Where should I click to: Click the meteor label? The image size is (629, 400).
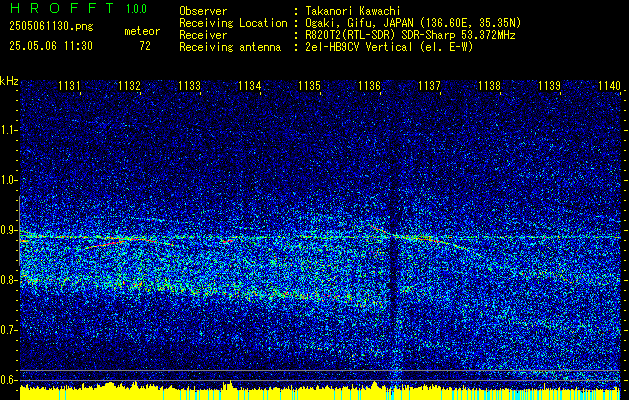142,31
